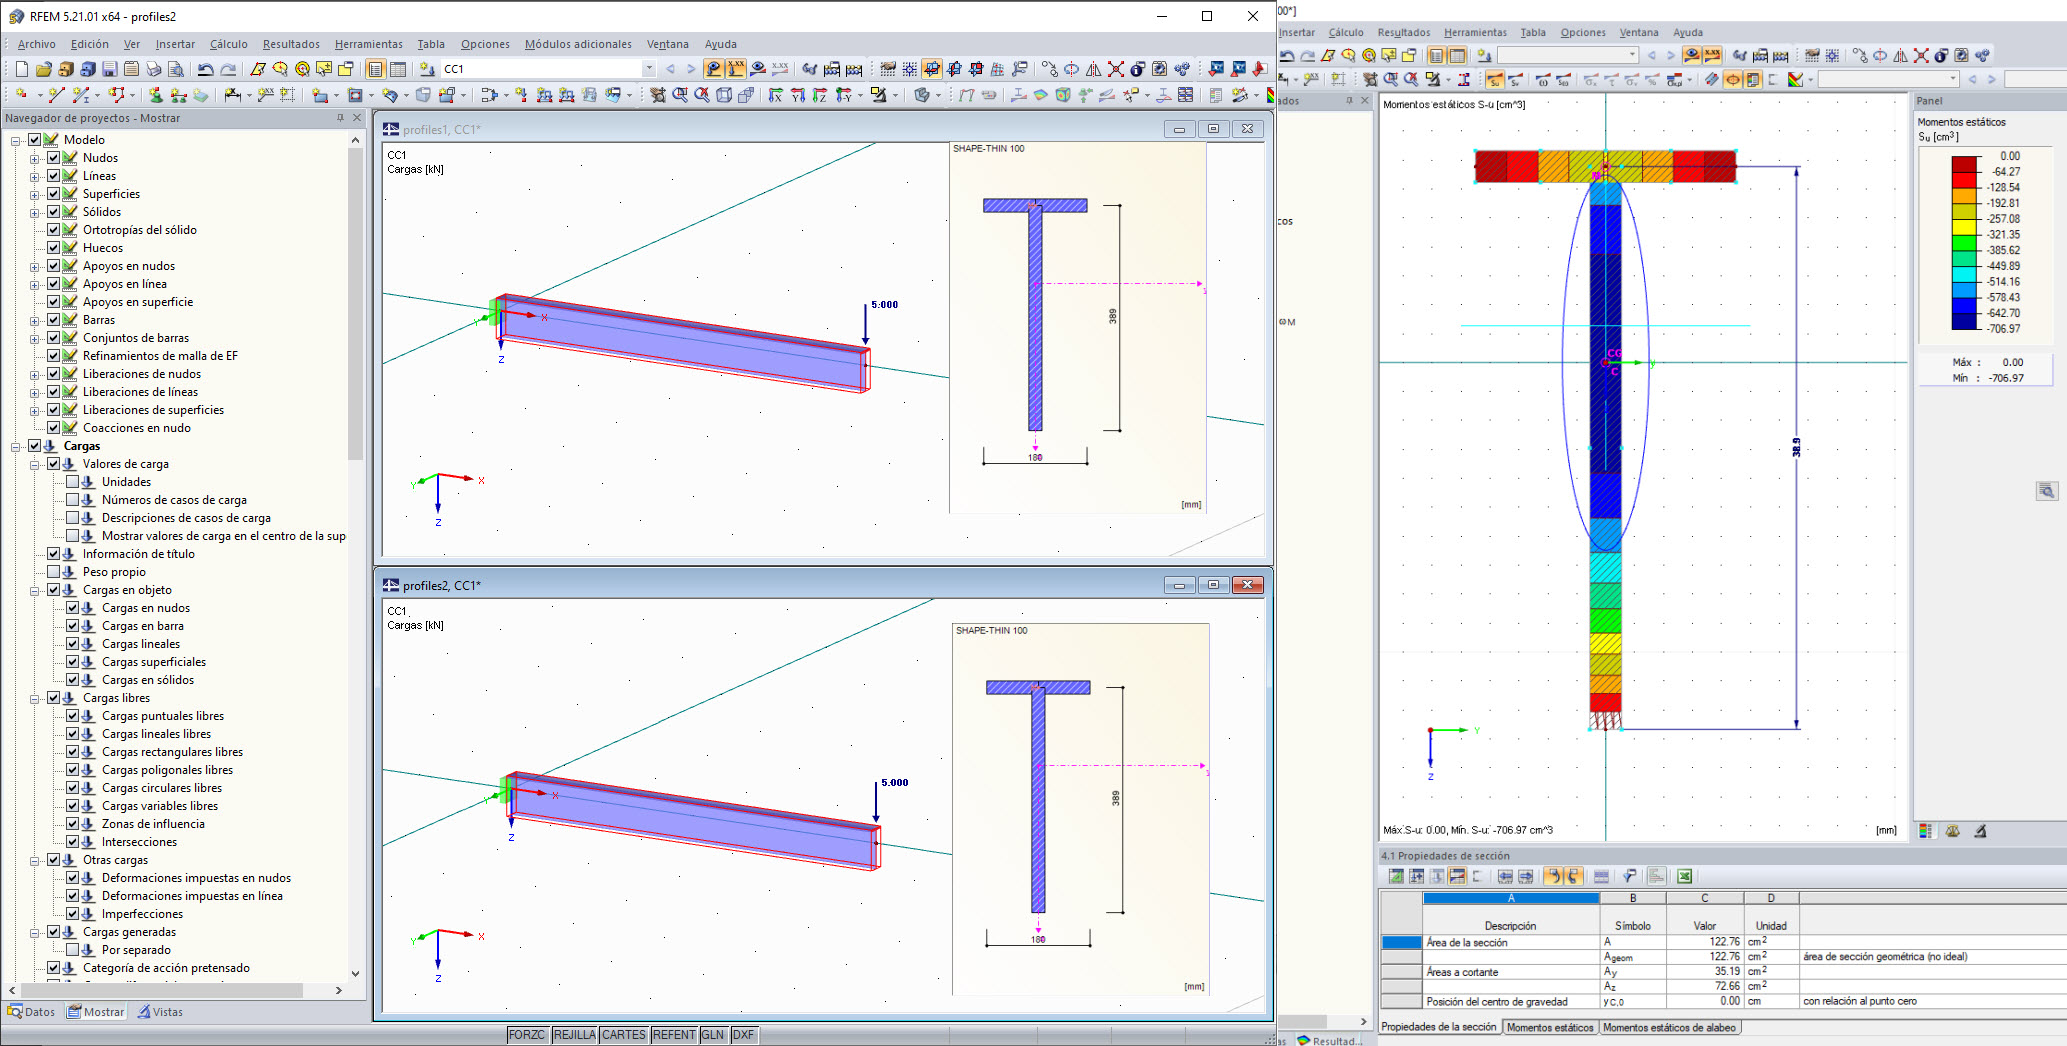Enable the Peso propio checkbox

tap(54, 572)
